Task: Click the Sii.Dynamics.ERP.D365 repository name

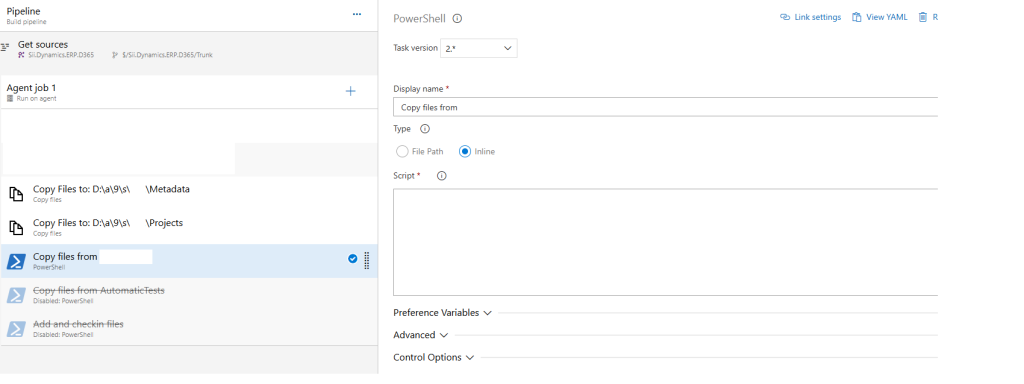Action: tap(61, 56)
